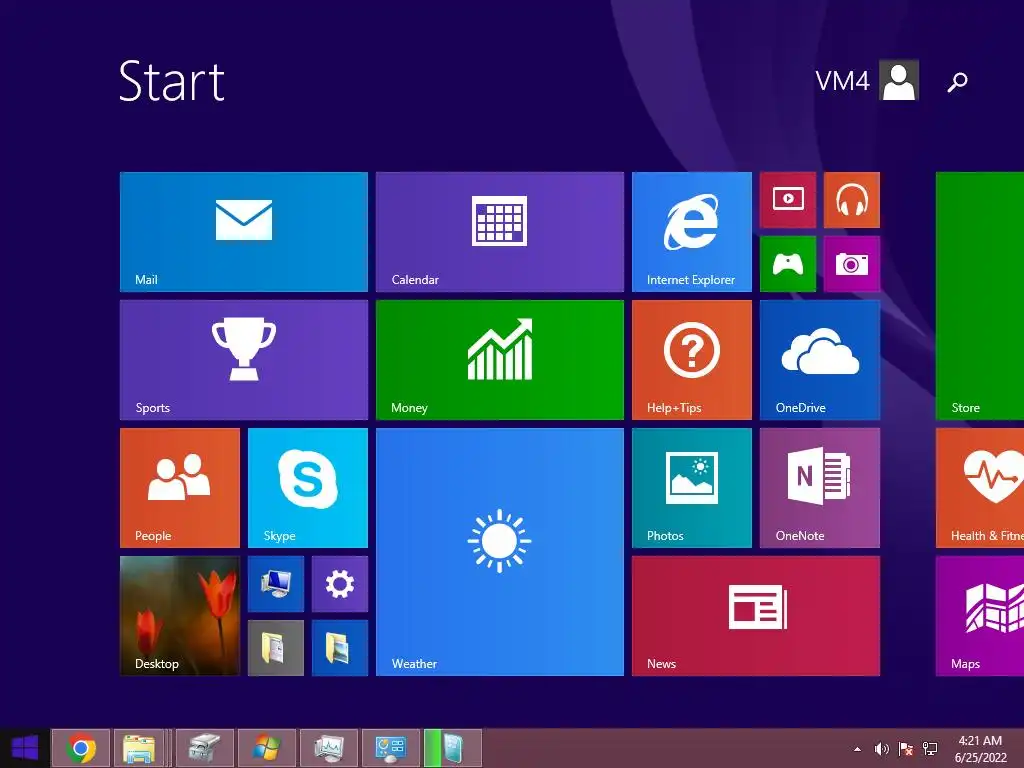Open the Weather tile
The image size is (1024, 768).
(500, 552)
